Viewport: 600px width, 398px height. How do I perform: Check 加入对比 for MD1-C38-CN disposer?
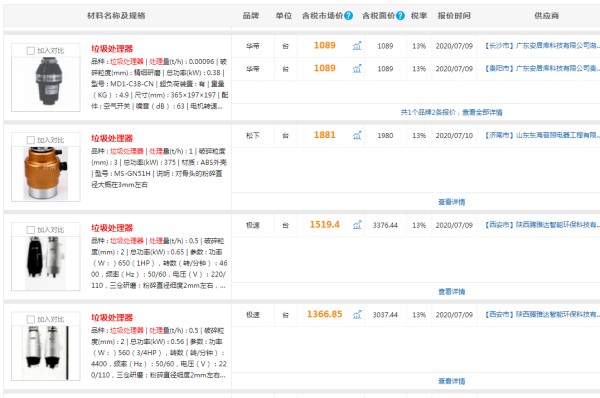[31, 51]
